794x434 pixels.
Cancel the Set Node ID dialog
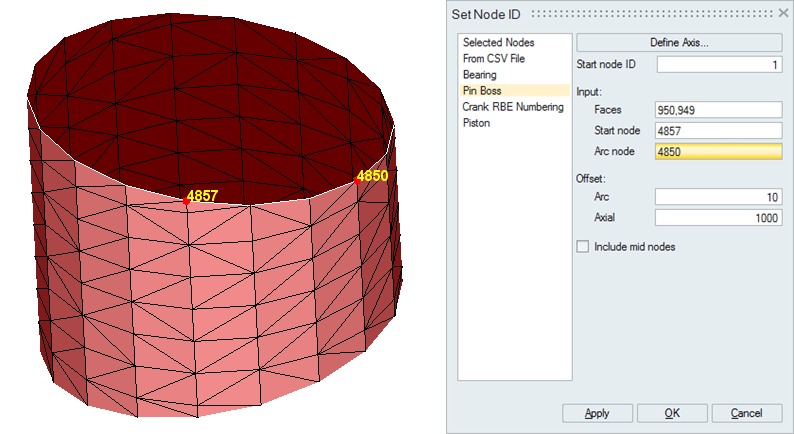tap(746, 413)
